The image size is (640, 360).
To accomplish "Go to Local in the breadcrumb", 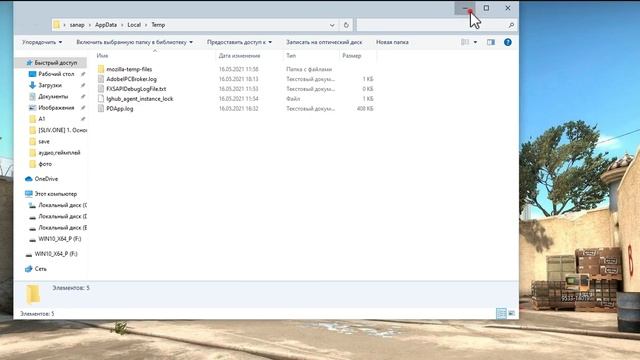I will tap(134, 25).
